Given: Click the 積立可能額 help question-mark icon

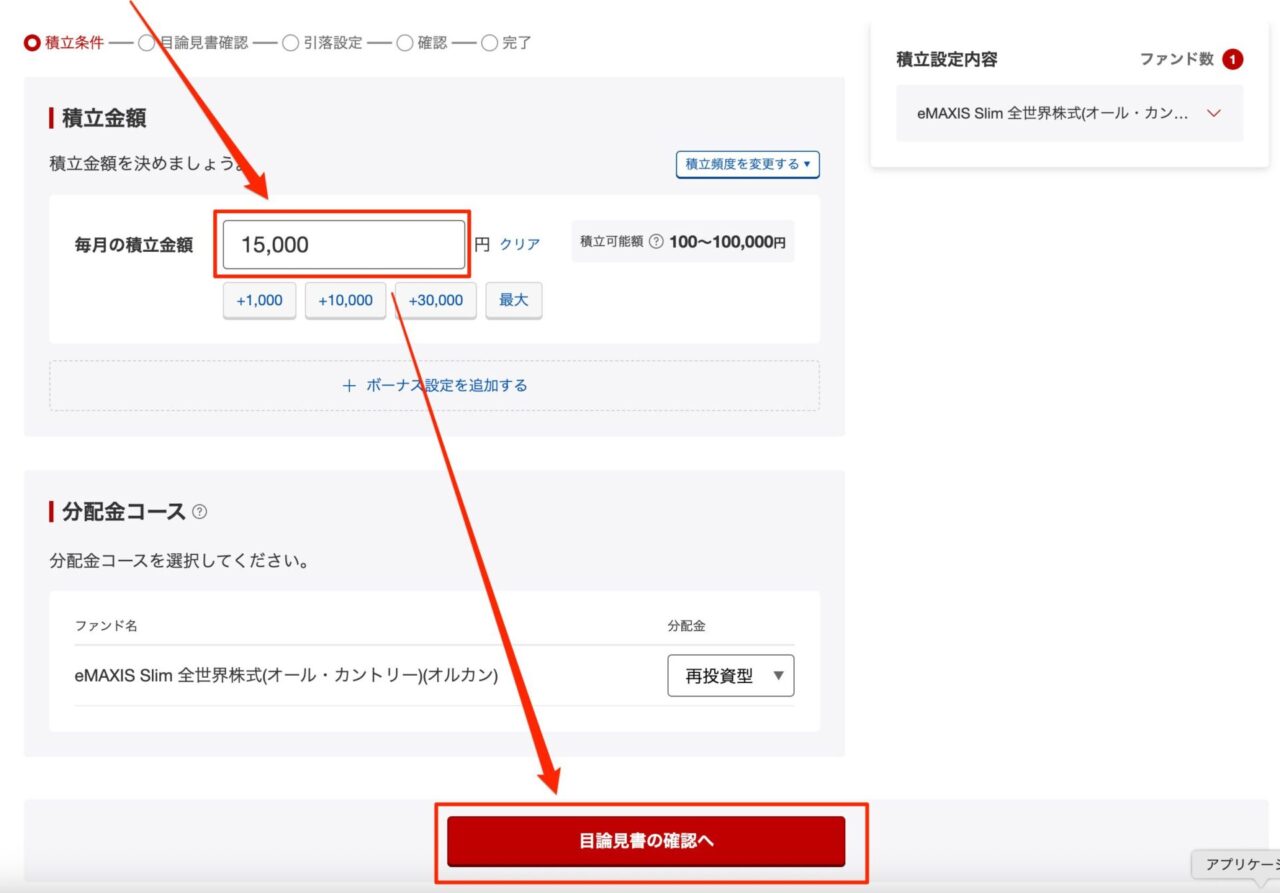Looking at the screenshot, I should click(x=655, y=240).
